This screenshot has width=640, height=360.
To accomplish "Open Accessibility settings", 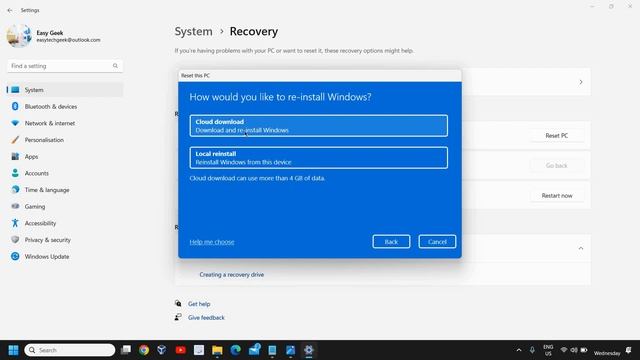I will [65, 223].
